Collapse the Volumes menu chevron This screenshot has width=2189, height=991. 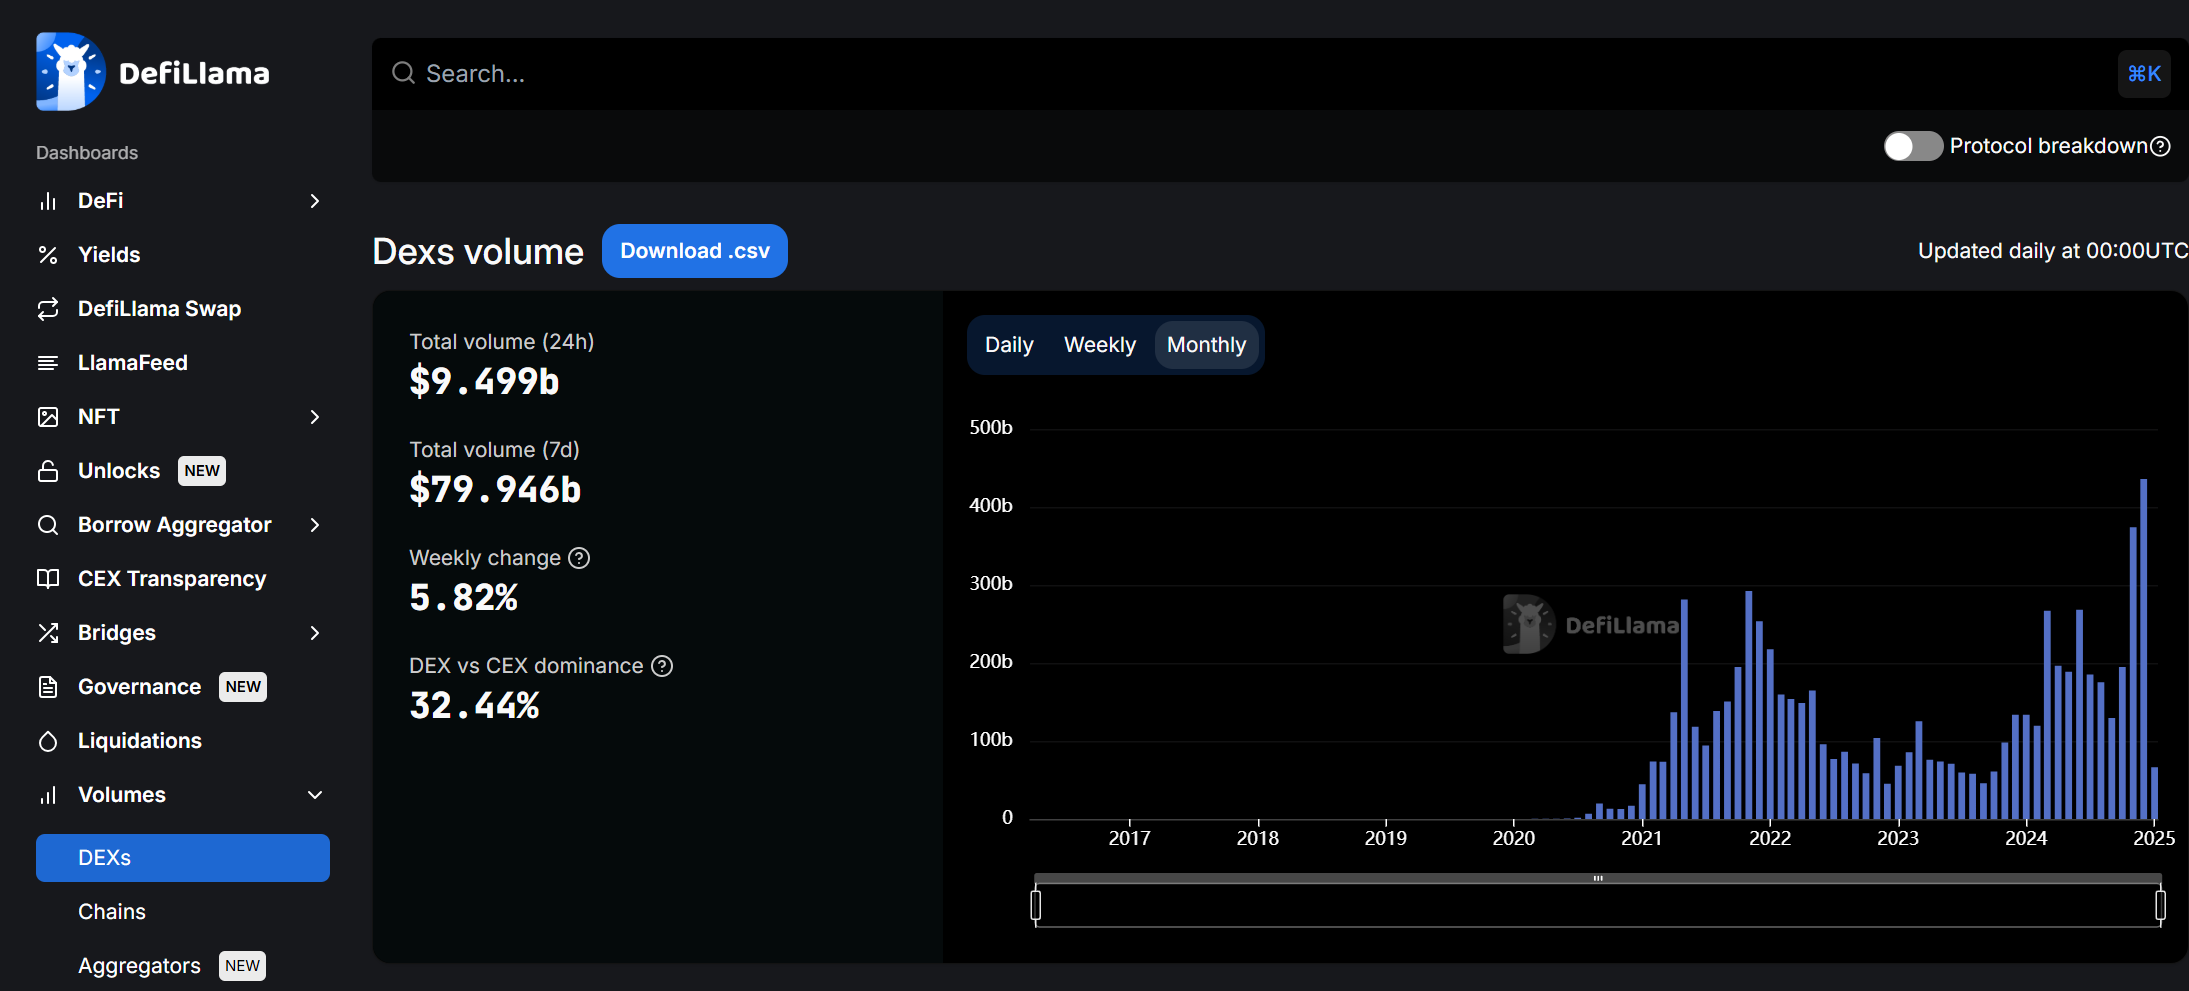[x=315, y=795]
